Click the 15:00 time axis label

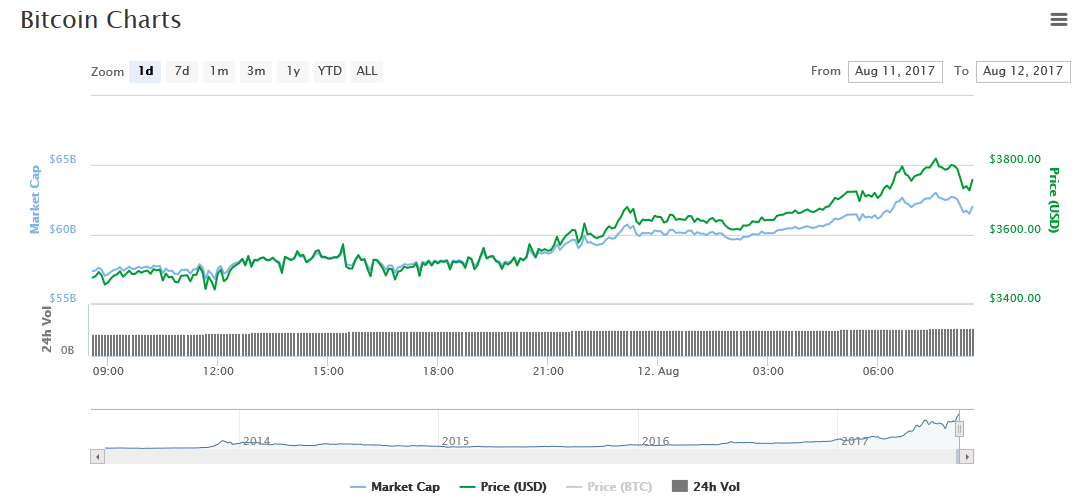coord(328,371)
